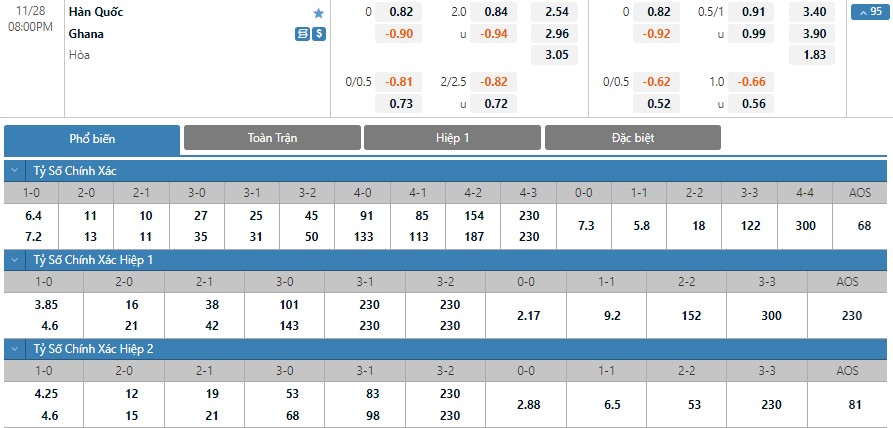Click the favorite star icon for Hàn Quốc
The height and width of the screenshot is (428, 893).
319,13
